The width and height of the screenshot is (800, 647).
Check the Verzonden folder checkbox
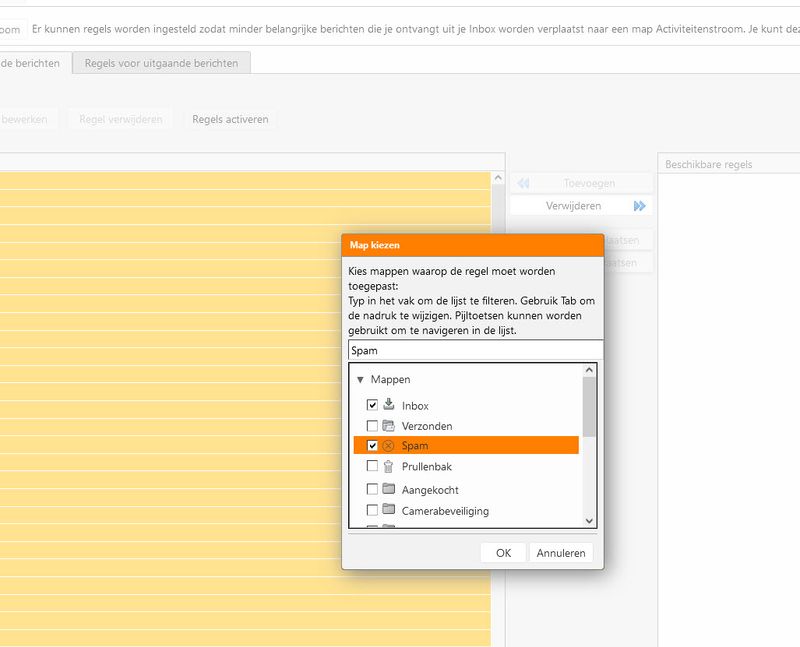click(x=373, y=426)
